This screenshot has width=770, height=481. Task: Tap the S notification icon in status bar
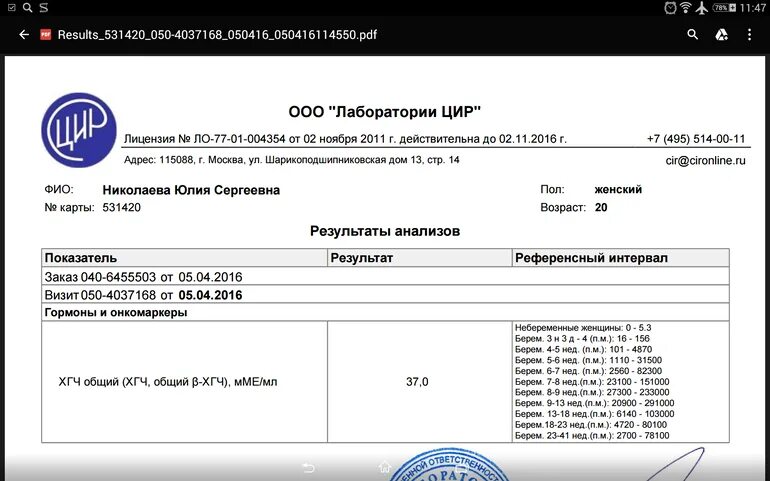click(44, 7)
